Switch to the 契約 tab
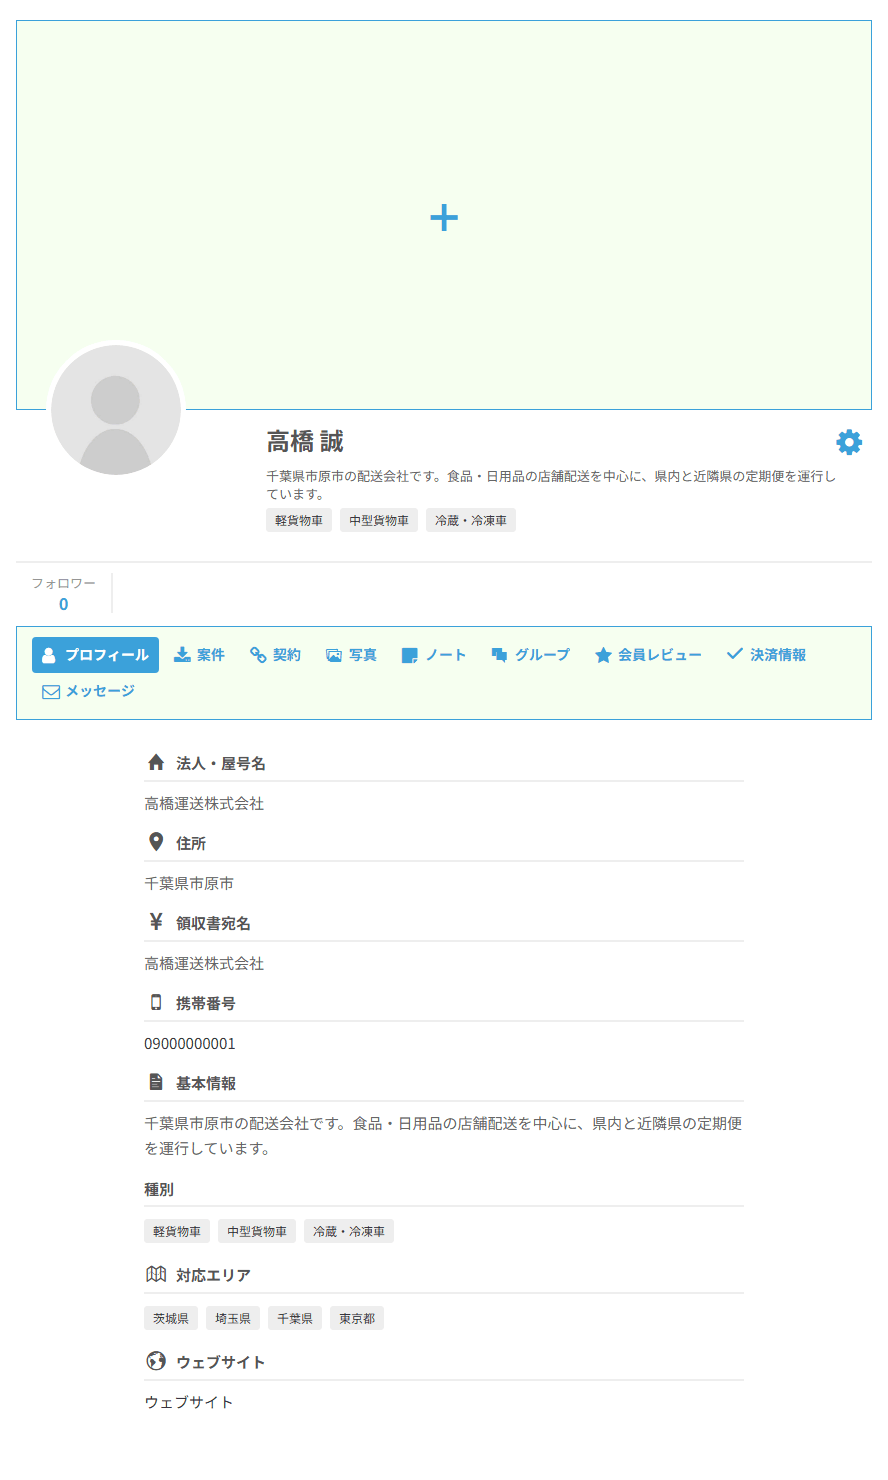The image size is (888, 1480). (x=275, y=655)
